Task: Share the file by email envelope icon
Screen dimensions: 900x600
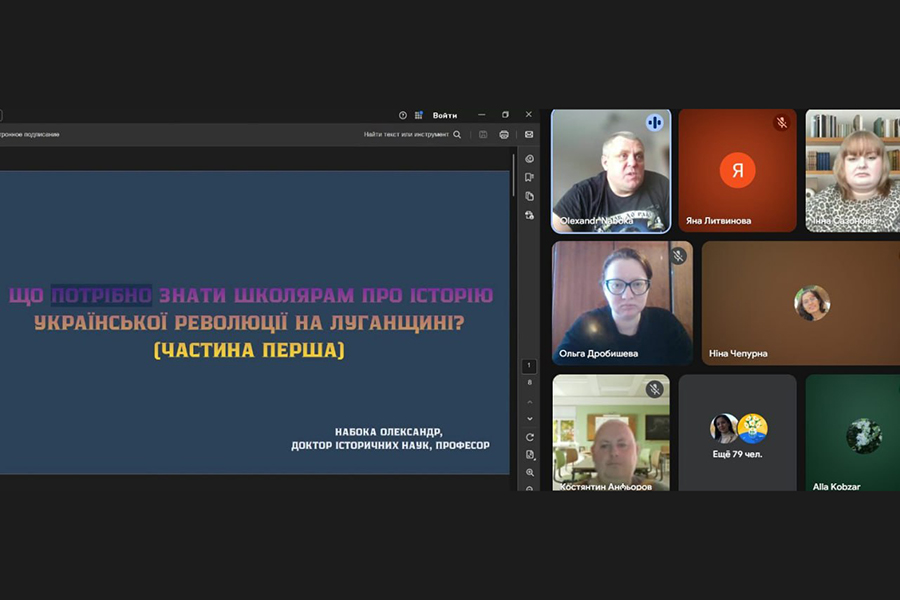Action: pos(529,134)
